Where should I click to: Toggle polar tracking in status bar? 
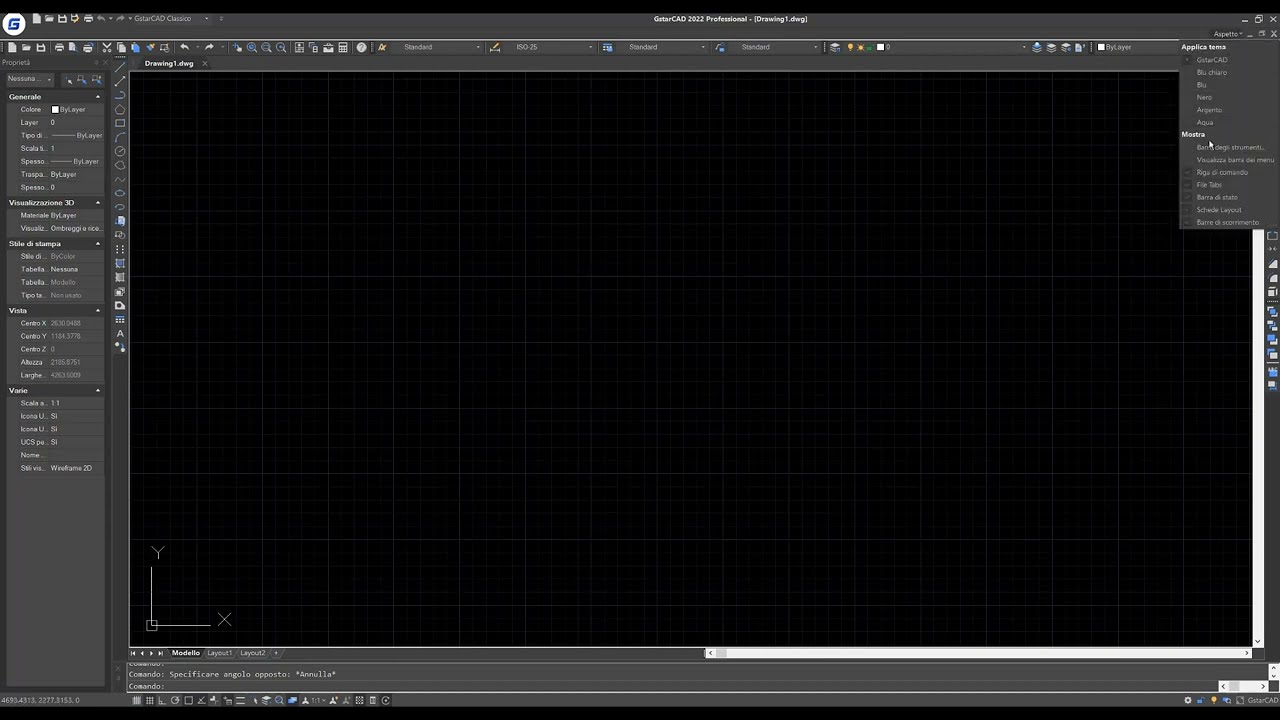175,700
